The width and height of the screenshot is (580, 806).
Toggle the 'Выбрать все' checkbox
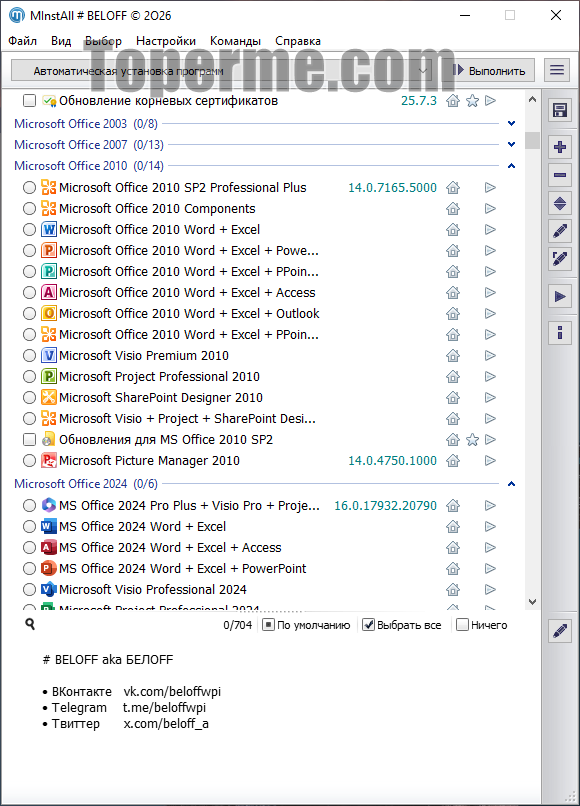tap(368, 625)
